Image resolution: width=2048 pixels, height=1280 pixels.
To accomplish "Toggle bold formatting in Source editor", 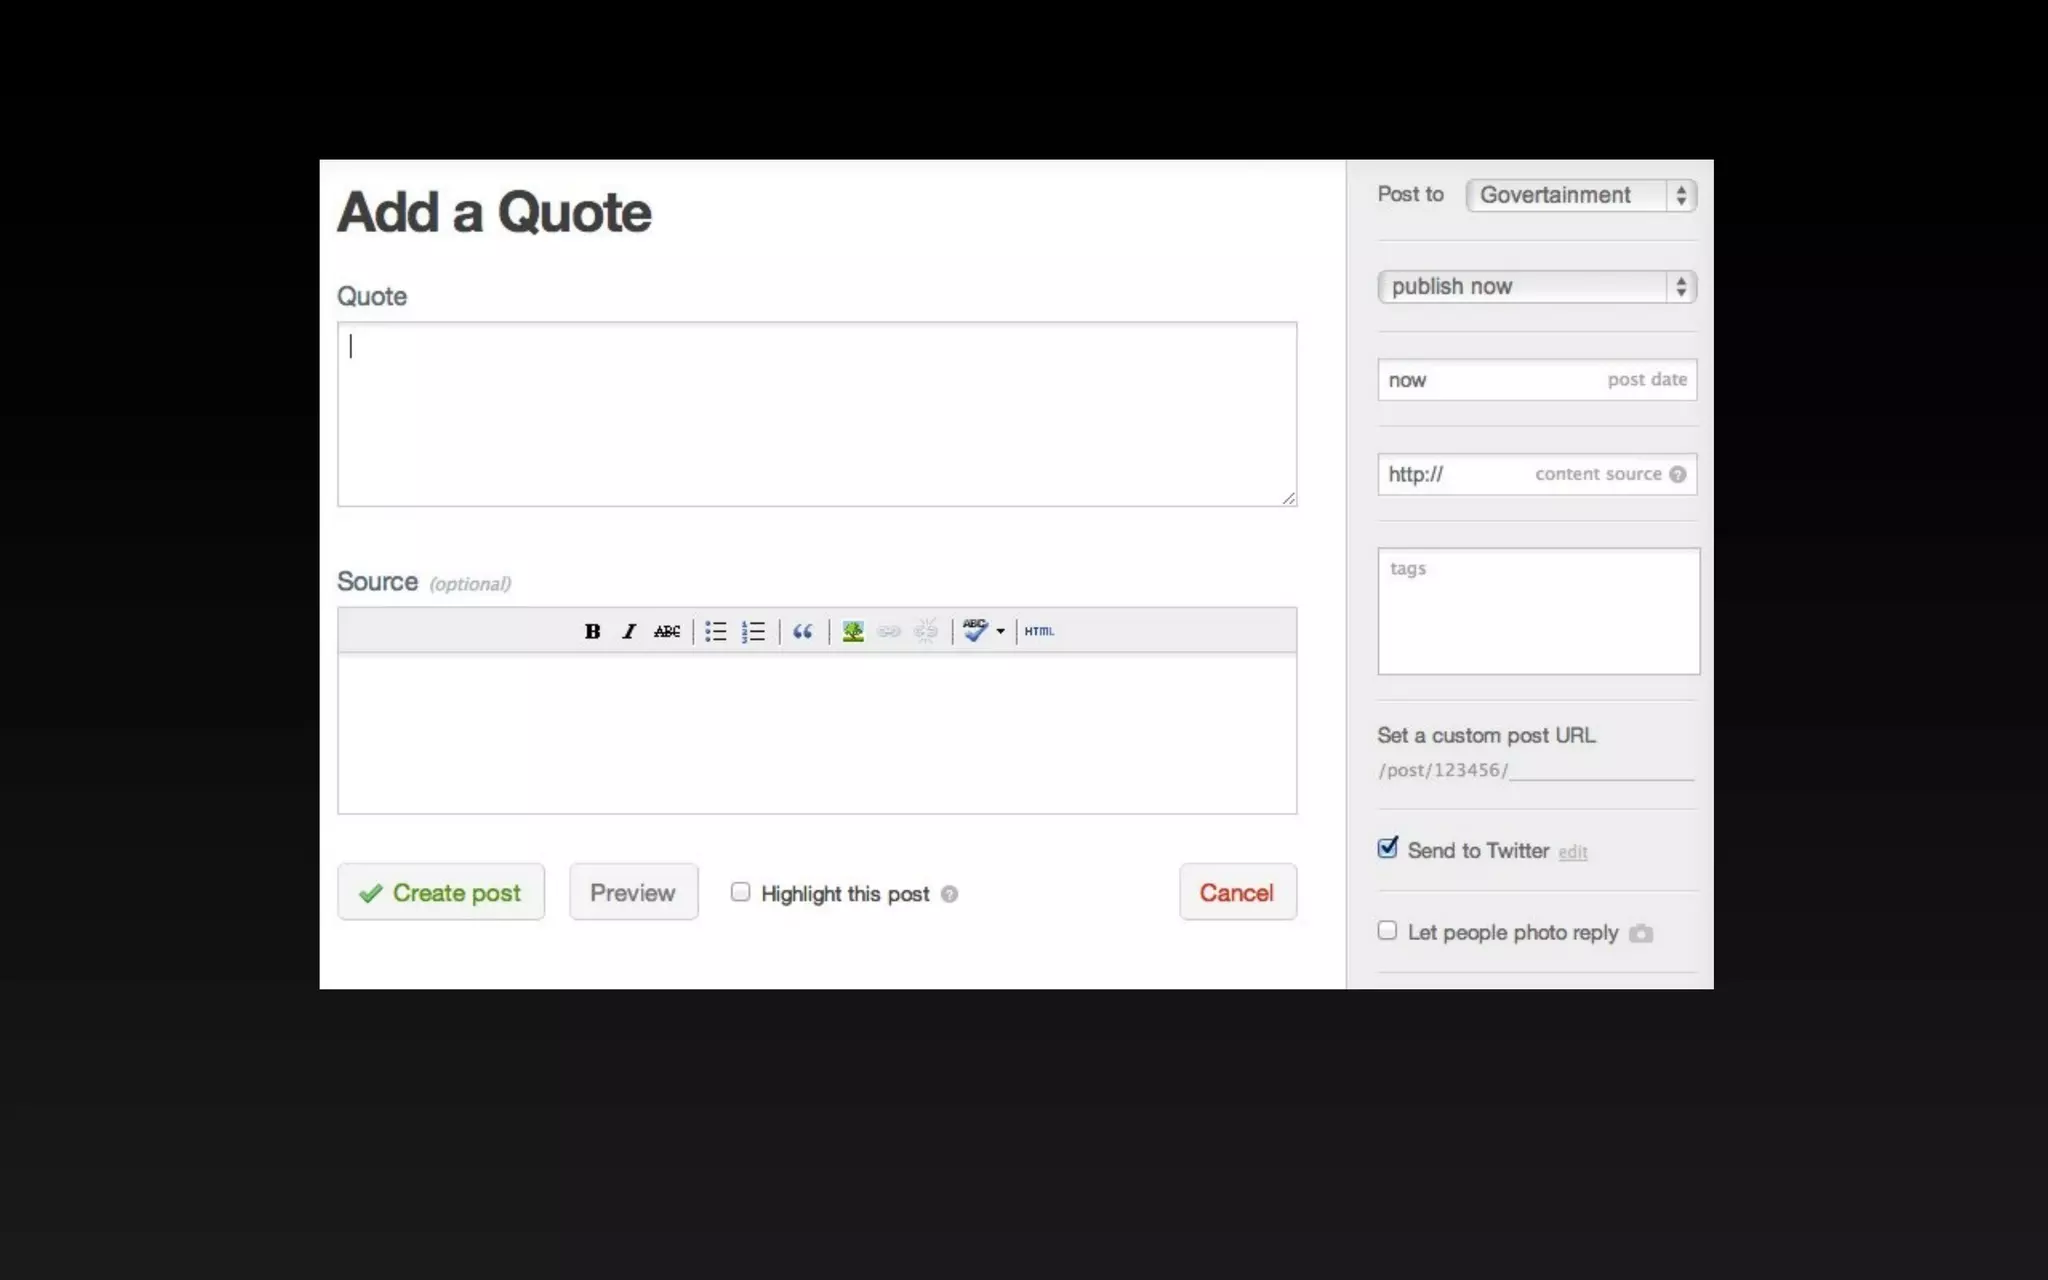I will pos(592,631).
